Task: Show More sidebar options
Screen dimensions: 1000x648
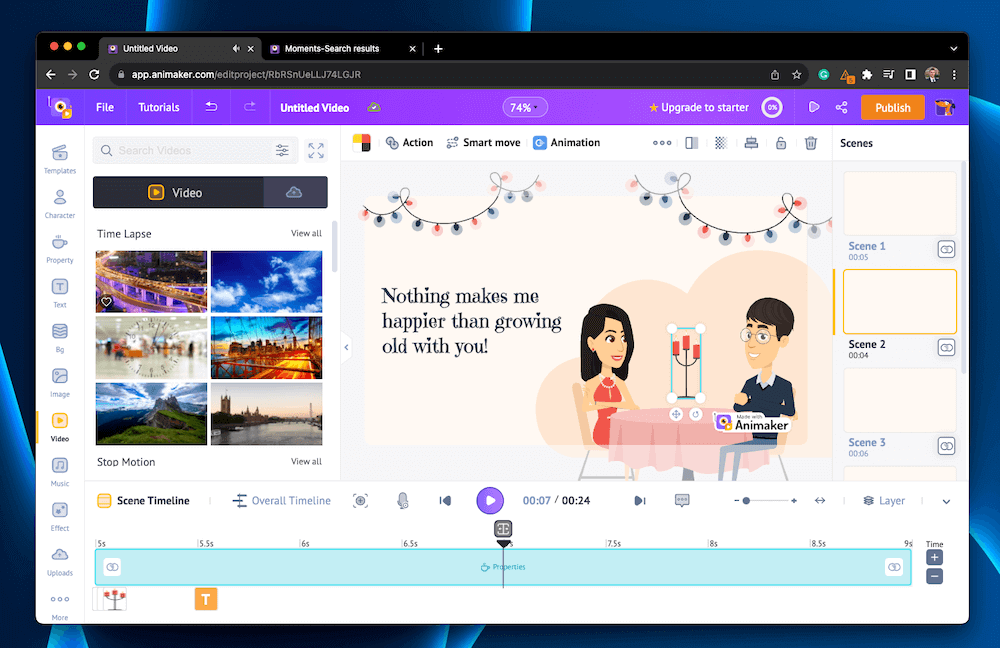Action: coord(60,606)
